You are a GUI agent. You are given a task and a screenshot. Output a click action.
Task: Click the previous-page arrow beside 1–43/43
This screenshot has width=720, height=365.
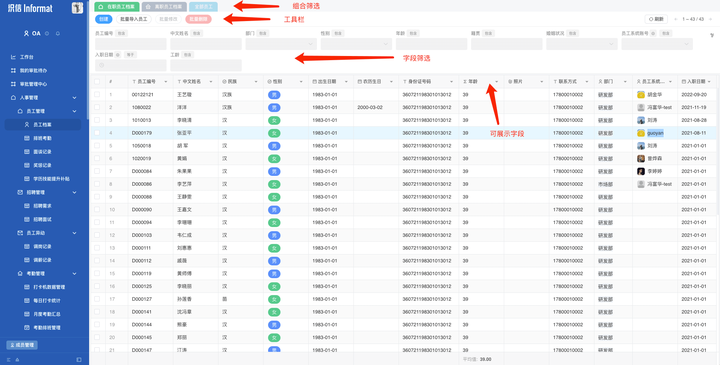click(675, 19)
